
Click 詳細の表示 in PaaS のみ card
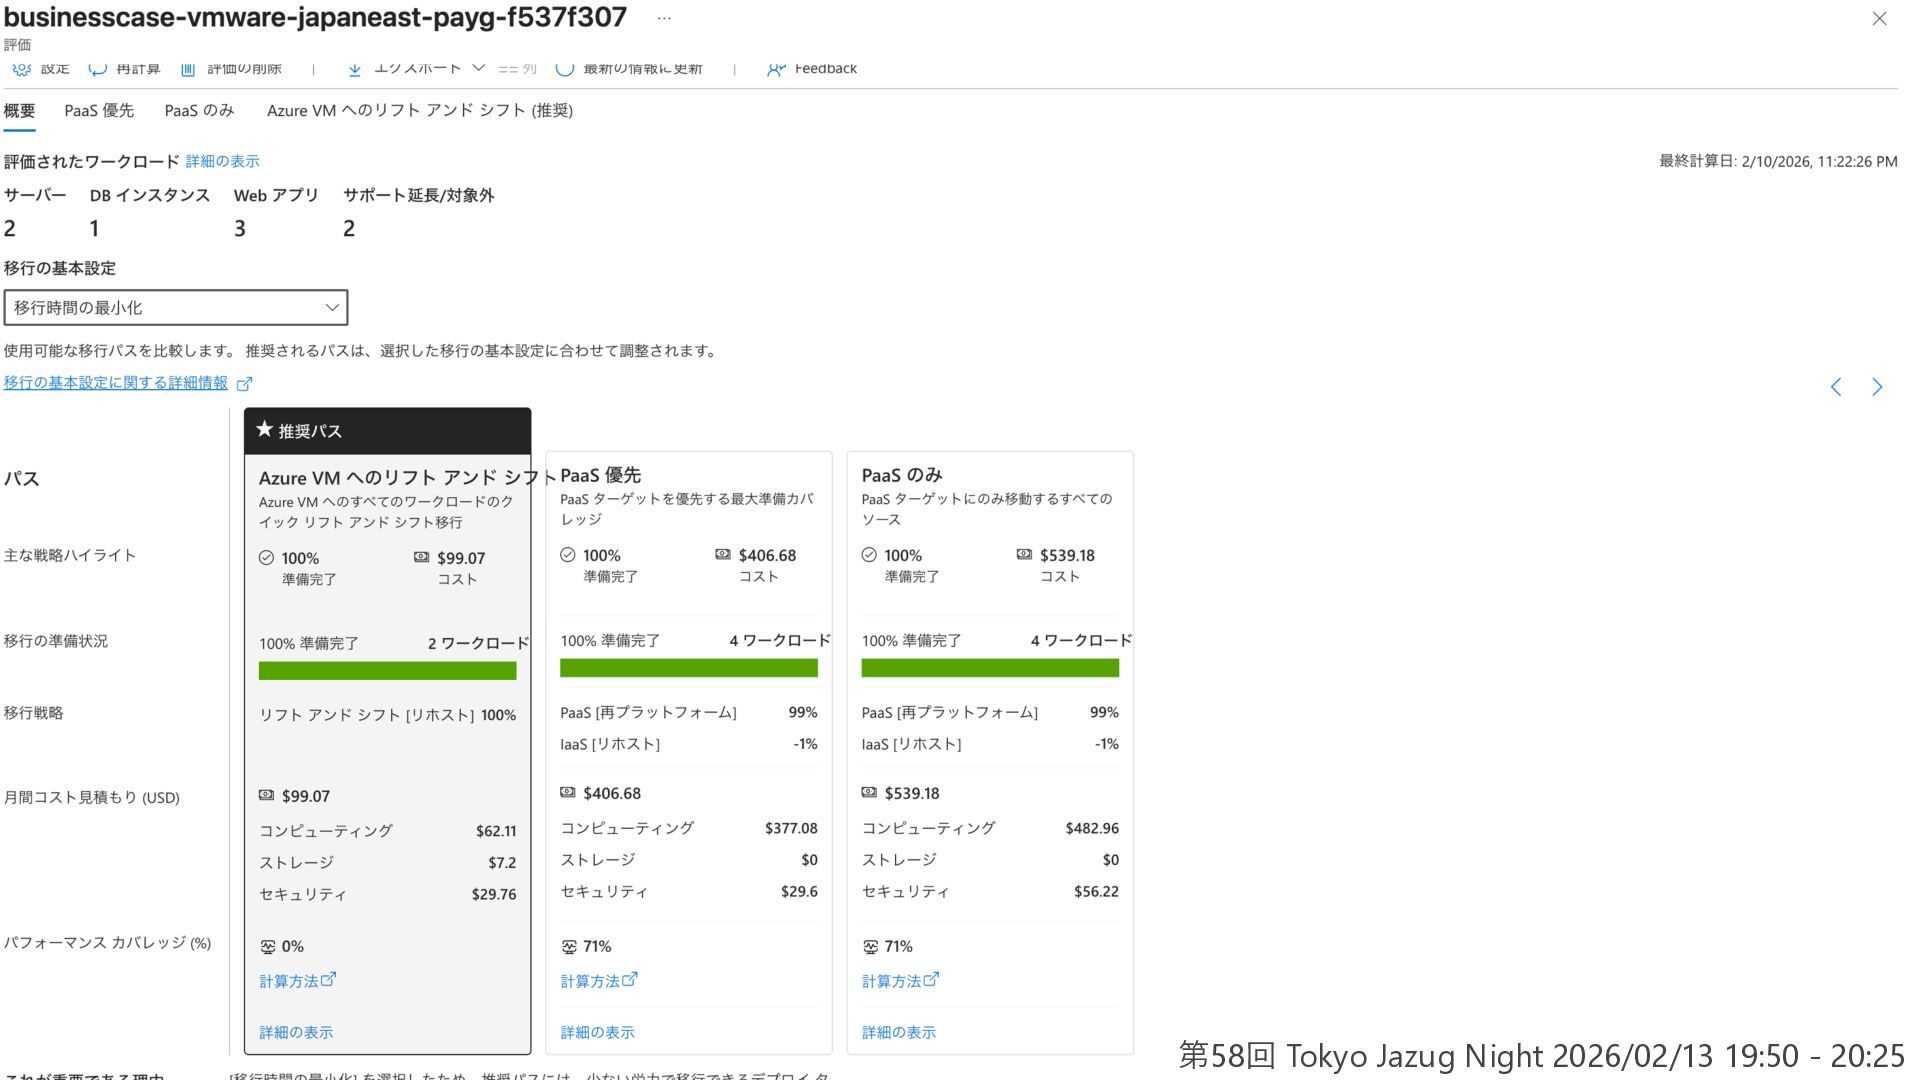click(x=898, y=1032)
